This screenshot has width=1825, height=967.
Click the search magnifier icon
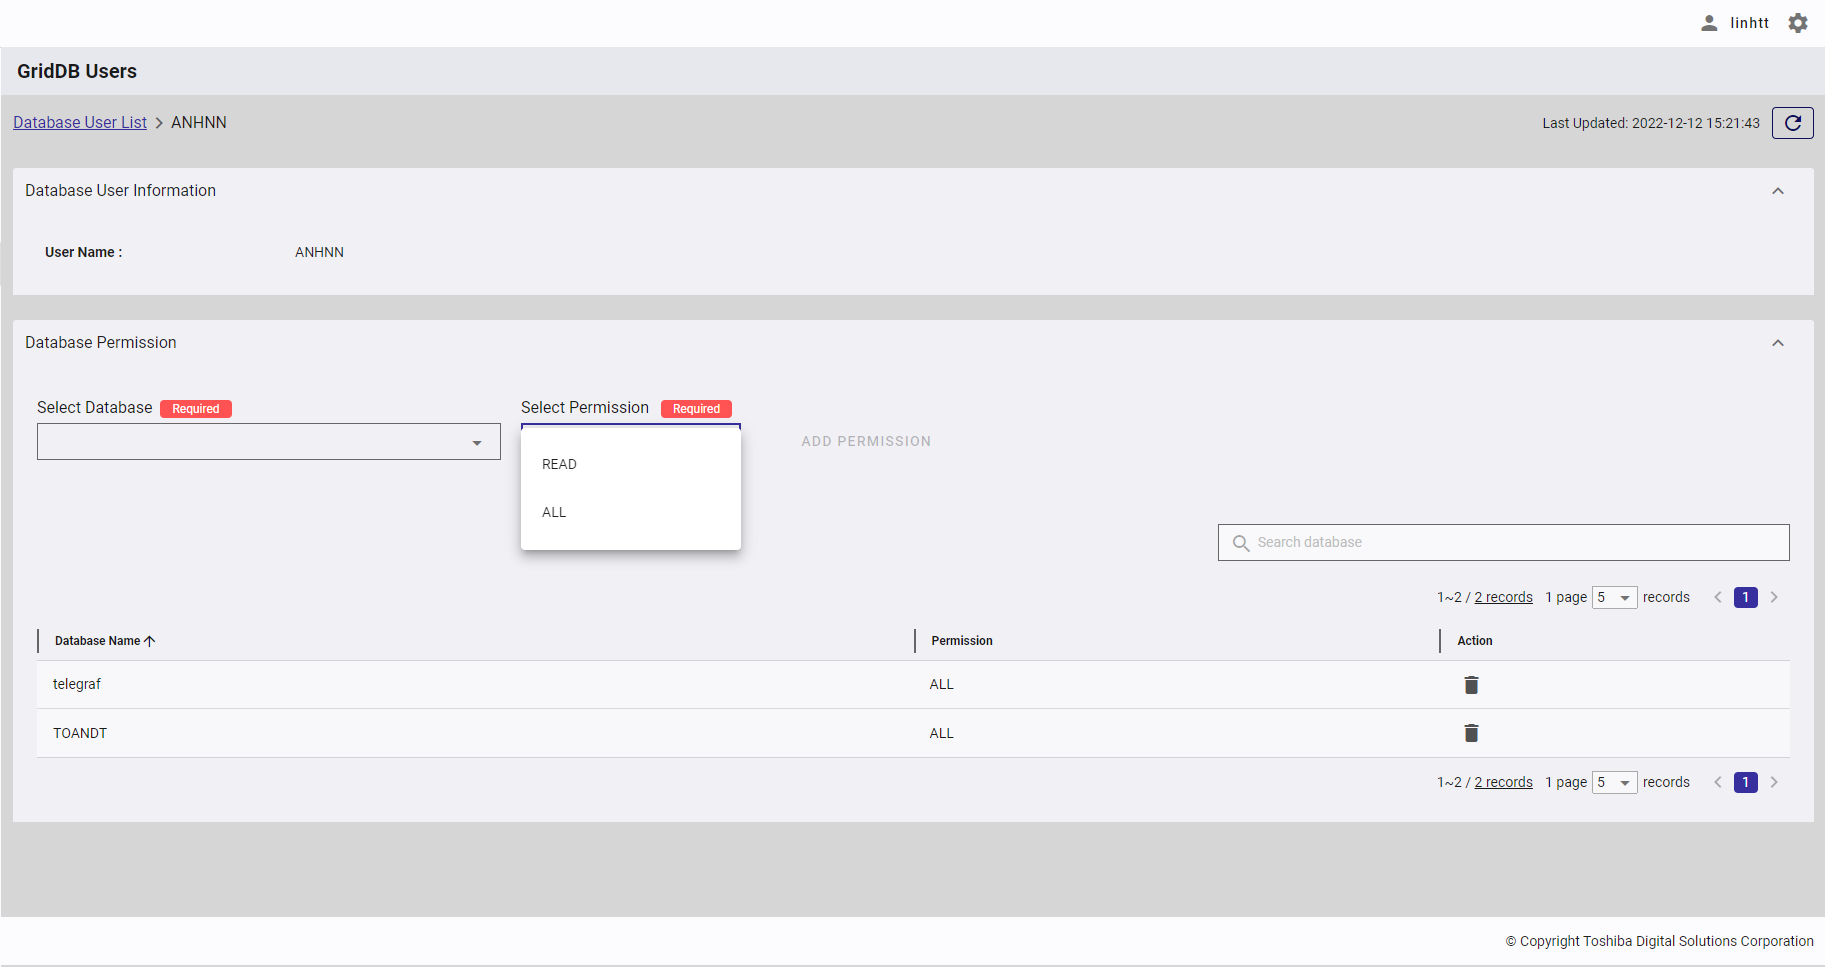tap(1241, 543)
